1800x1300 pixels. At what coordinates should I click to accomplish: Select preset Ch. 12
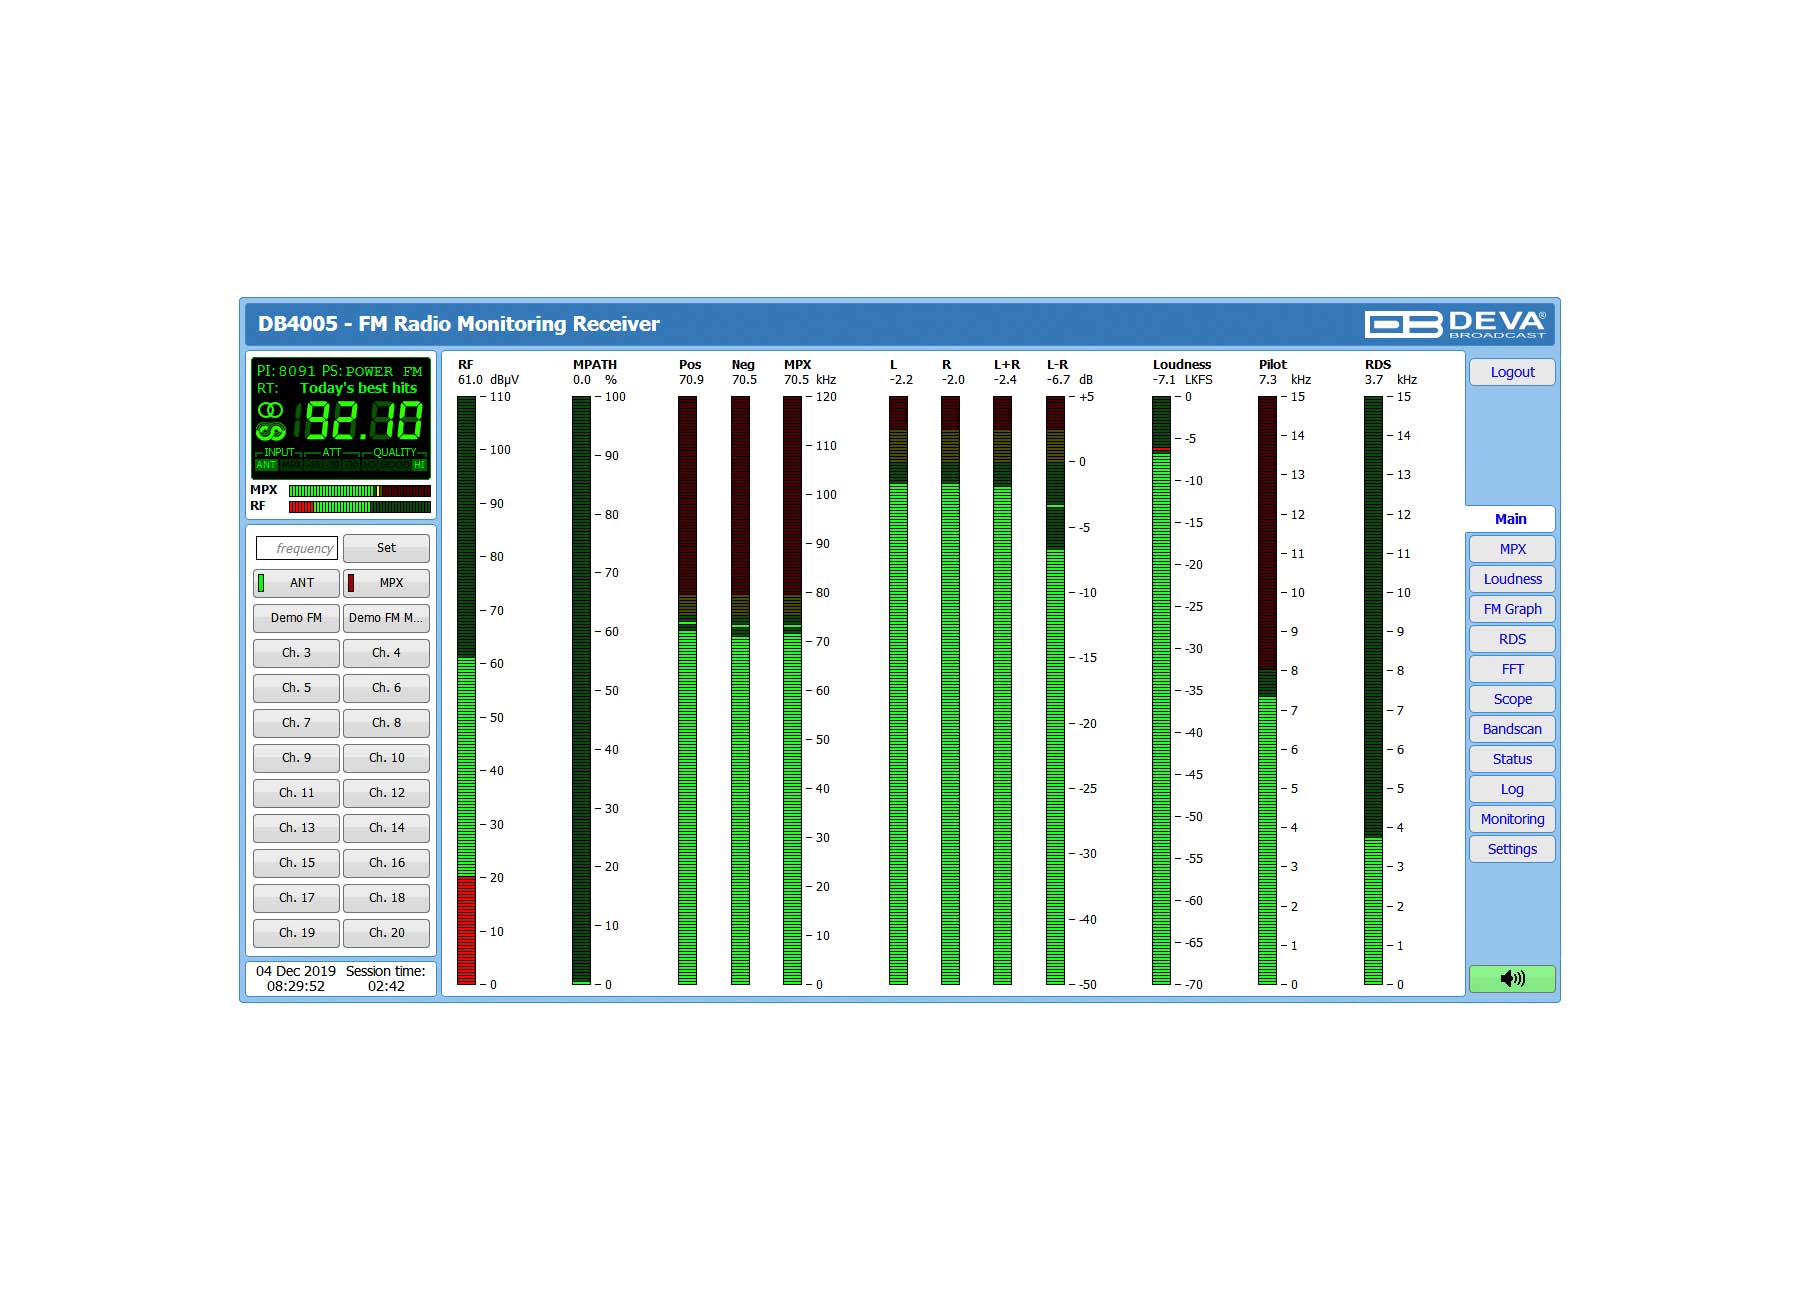386,793
